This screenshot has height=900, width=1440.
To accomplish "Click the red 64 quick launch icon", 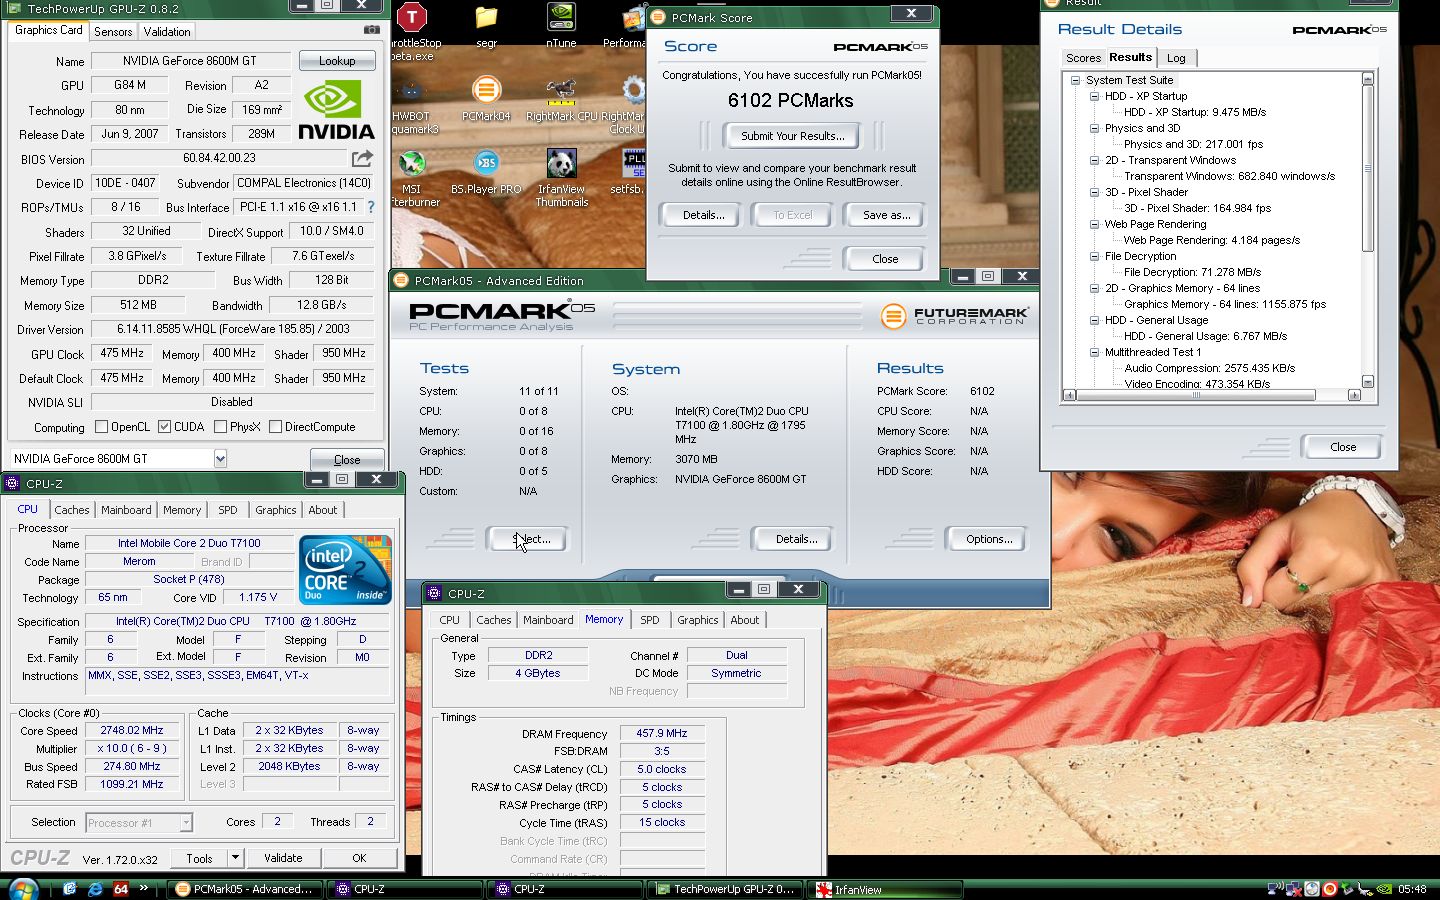I will tap(121, 888).
